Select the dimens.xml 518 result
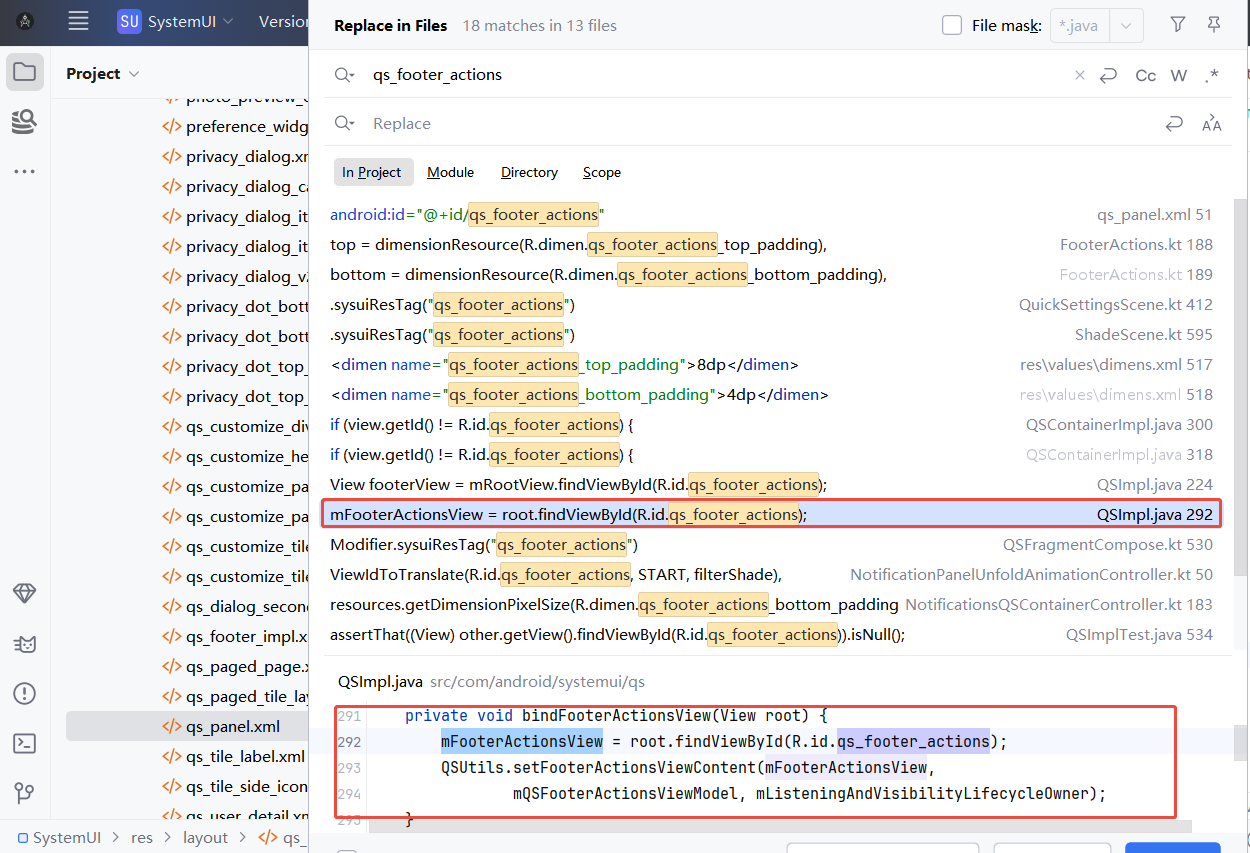The image size is (1250, 853). (x=771, y=394)
